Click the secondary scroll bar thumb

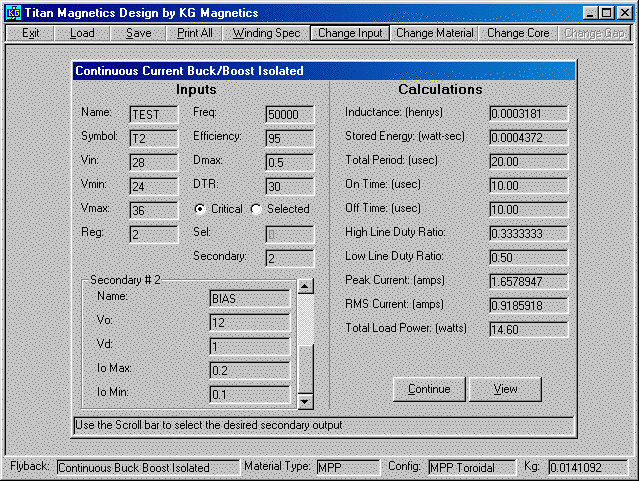[x=306, y=369]
